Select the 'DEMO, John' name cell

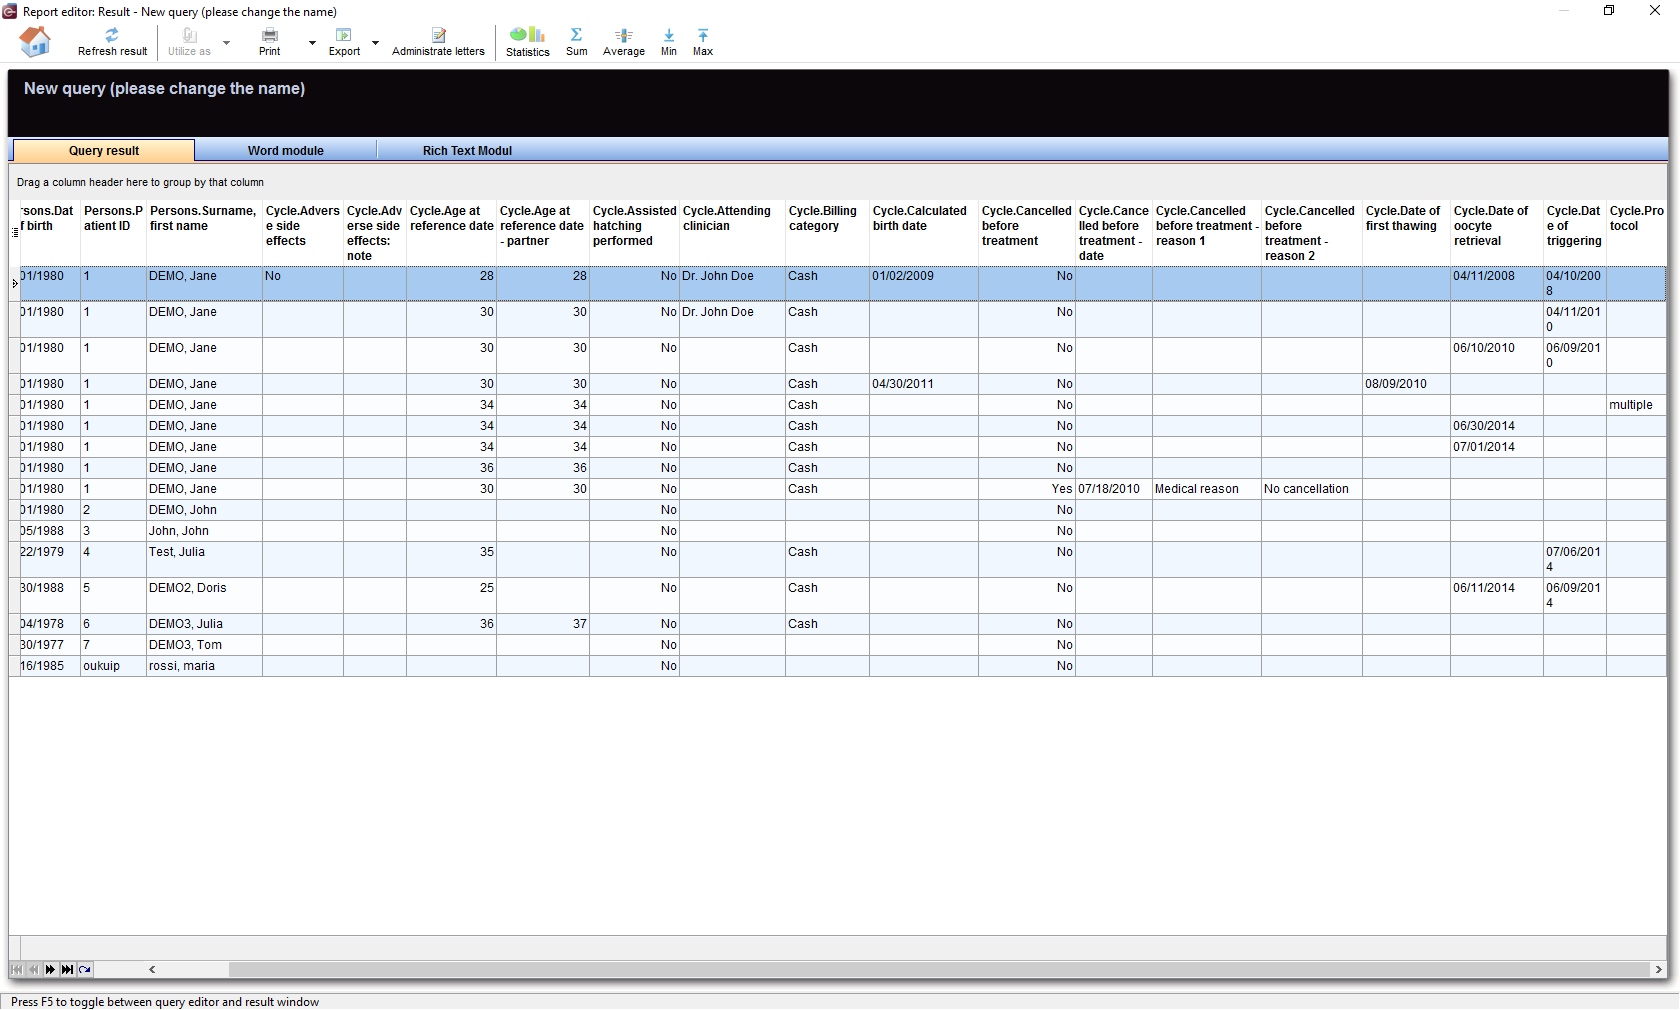pyautogui.click(x=204, y=510)
